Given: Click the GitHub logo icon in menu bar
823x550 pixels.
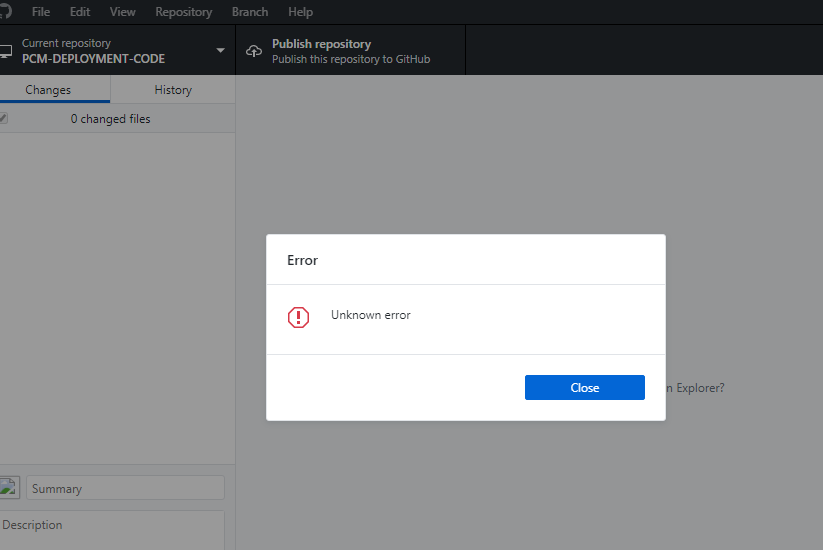Looking at the screenshot, I should [x=5, y=10].
